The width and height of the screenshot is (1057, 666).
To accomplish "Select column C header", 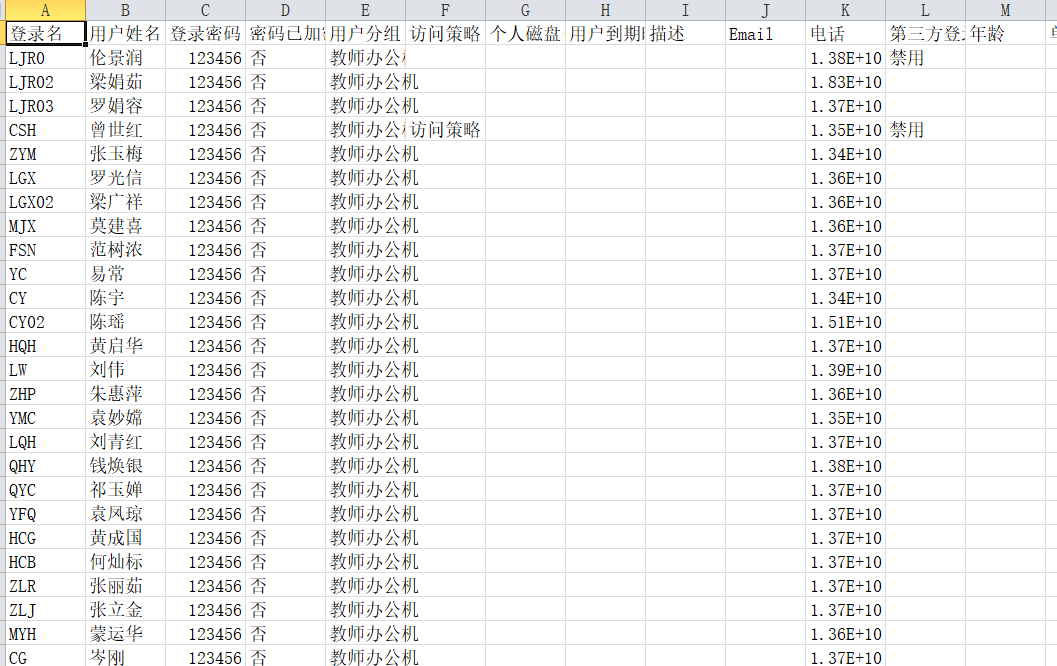I will (206, 10).
